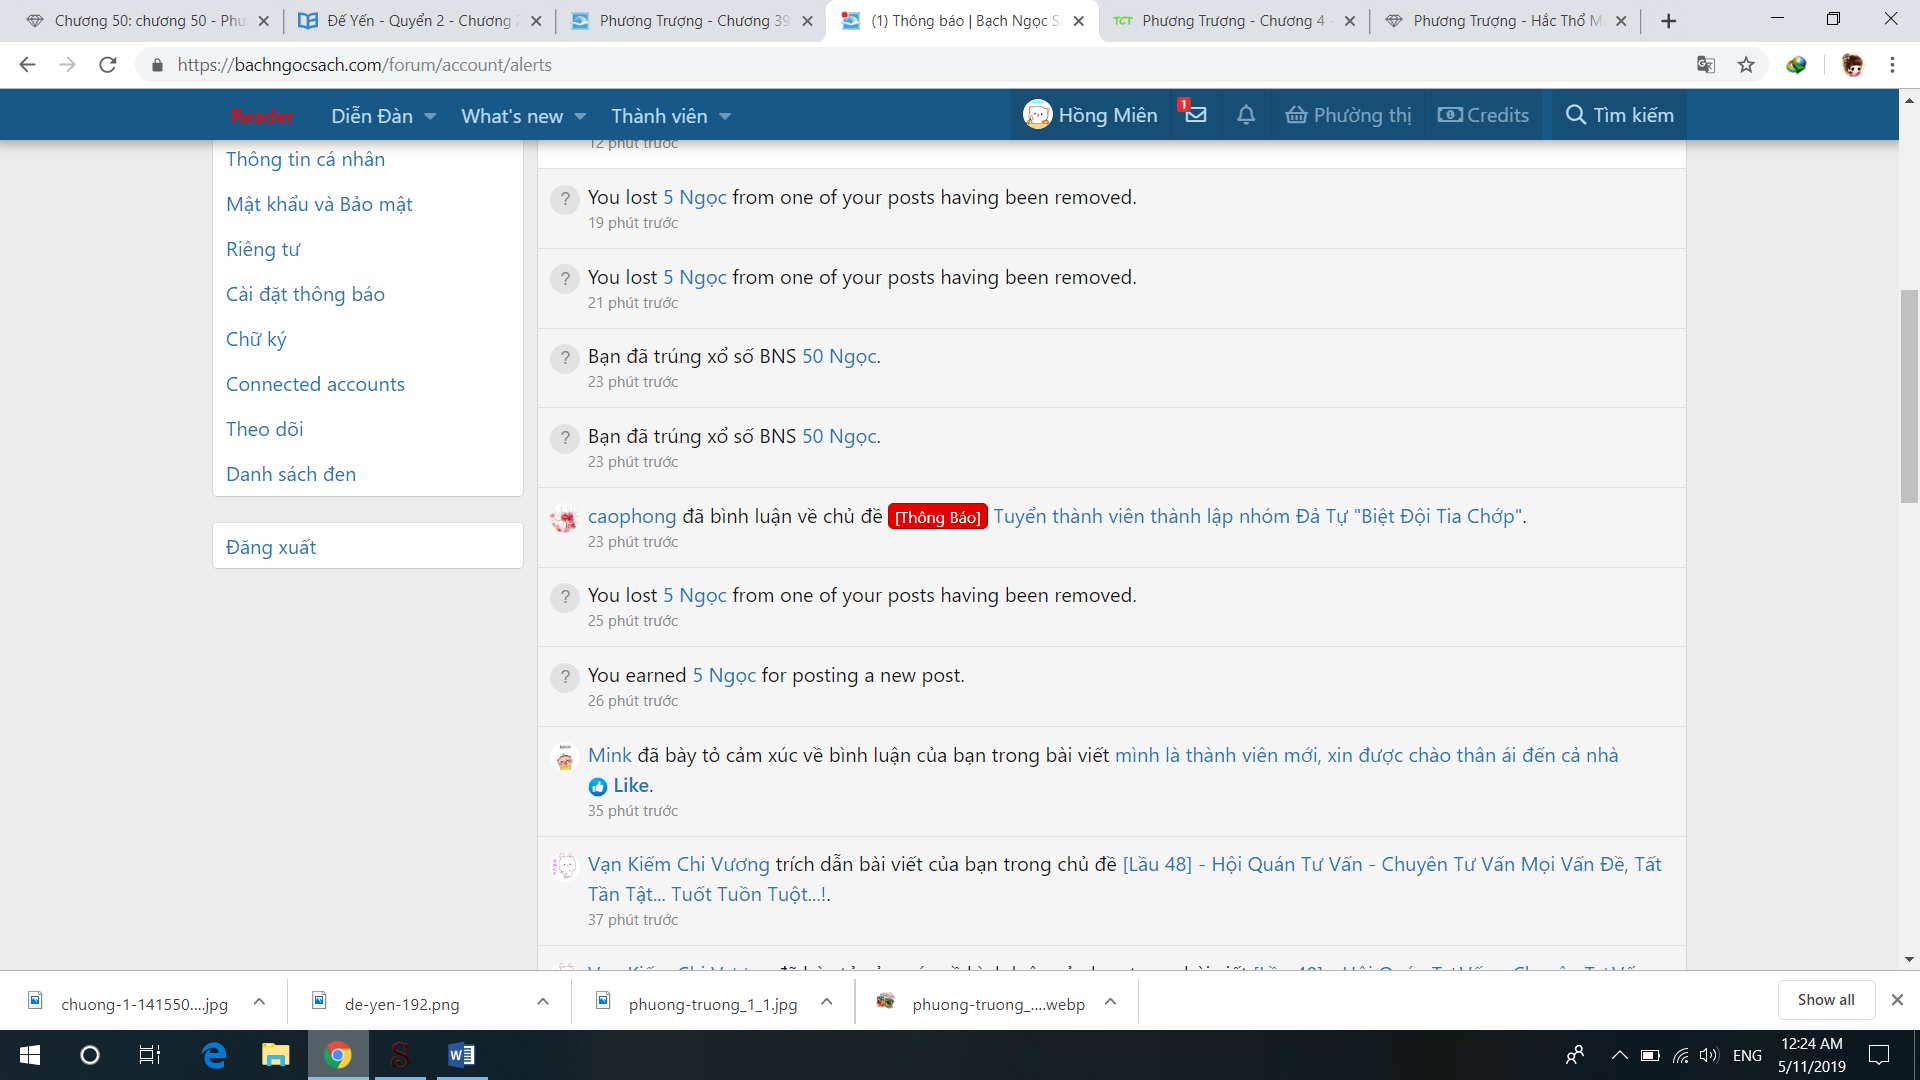The image size is (1920, 1080).
Task: Click the page vertical scrollbar thumb
Action: [1909, 396]
